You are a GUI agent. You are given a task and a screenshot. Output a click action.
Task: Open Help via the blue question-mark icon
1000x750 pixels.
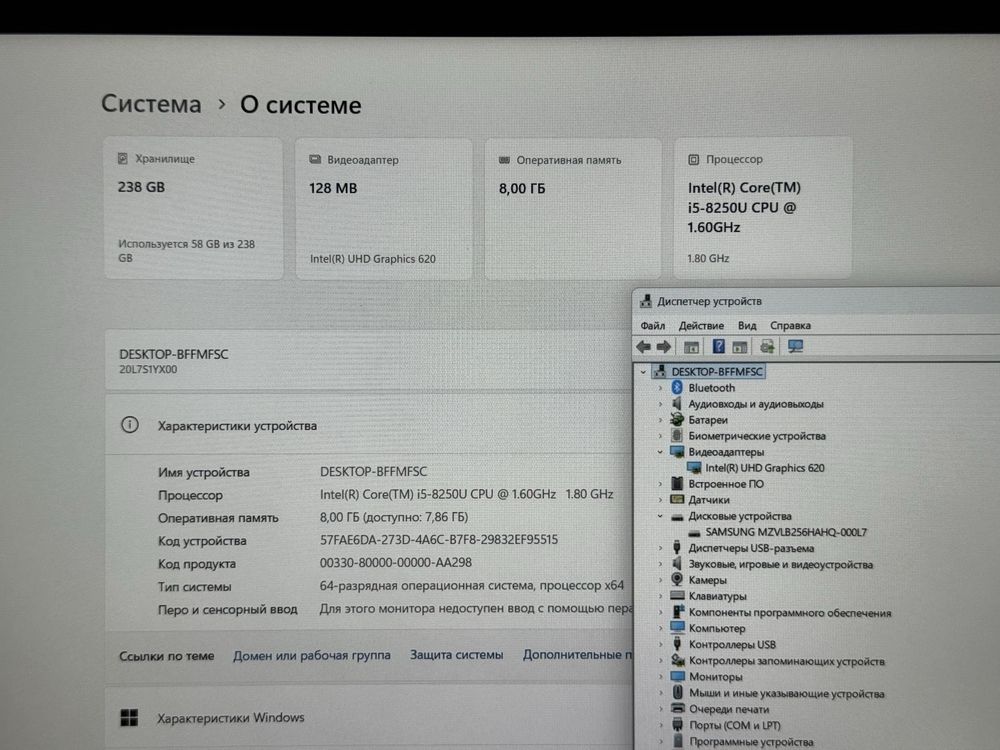click(x=719, y=346)
